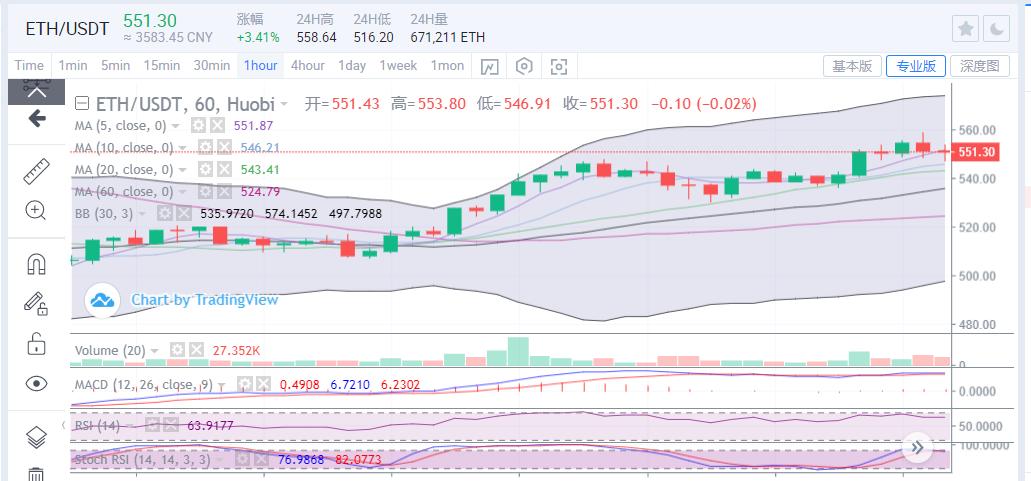The height and width of the screenshot is (481, 1031).
Task: Toggle the lock all drawings padlock
Action: click(36, 344)
